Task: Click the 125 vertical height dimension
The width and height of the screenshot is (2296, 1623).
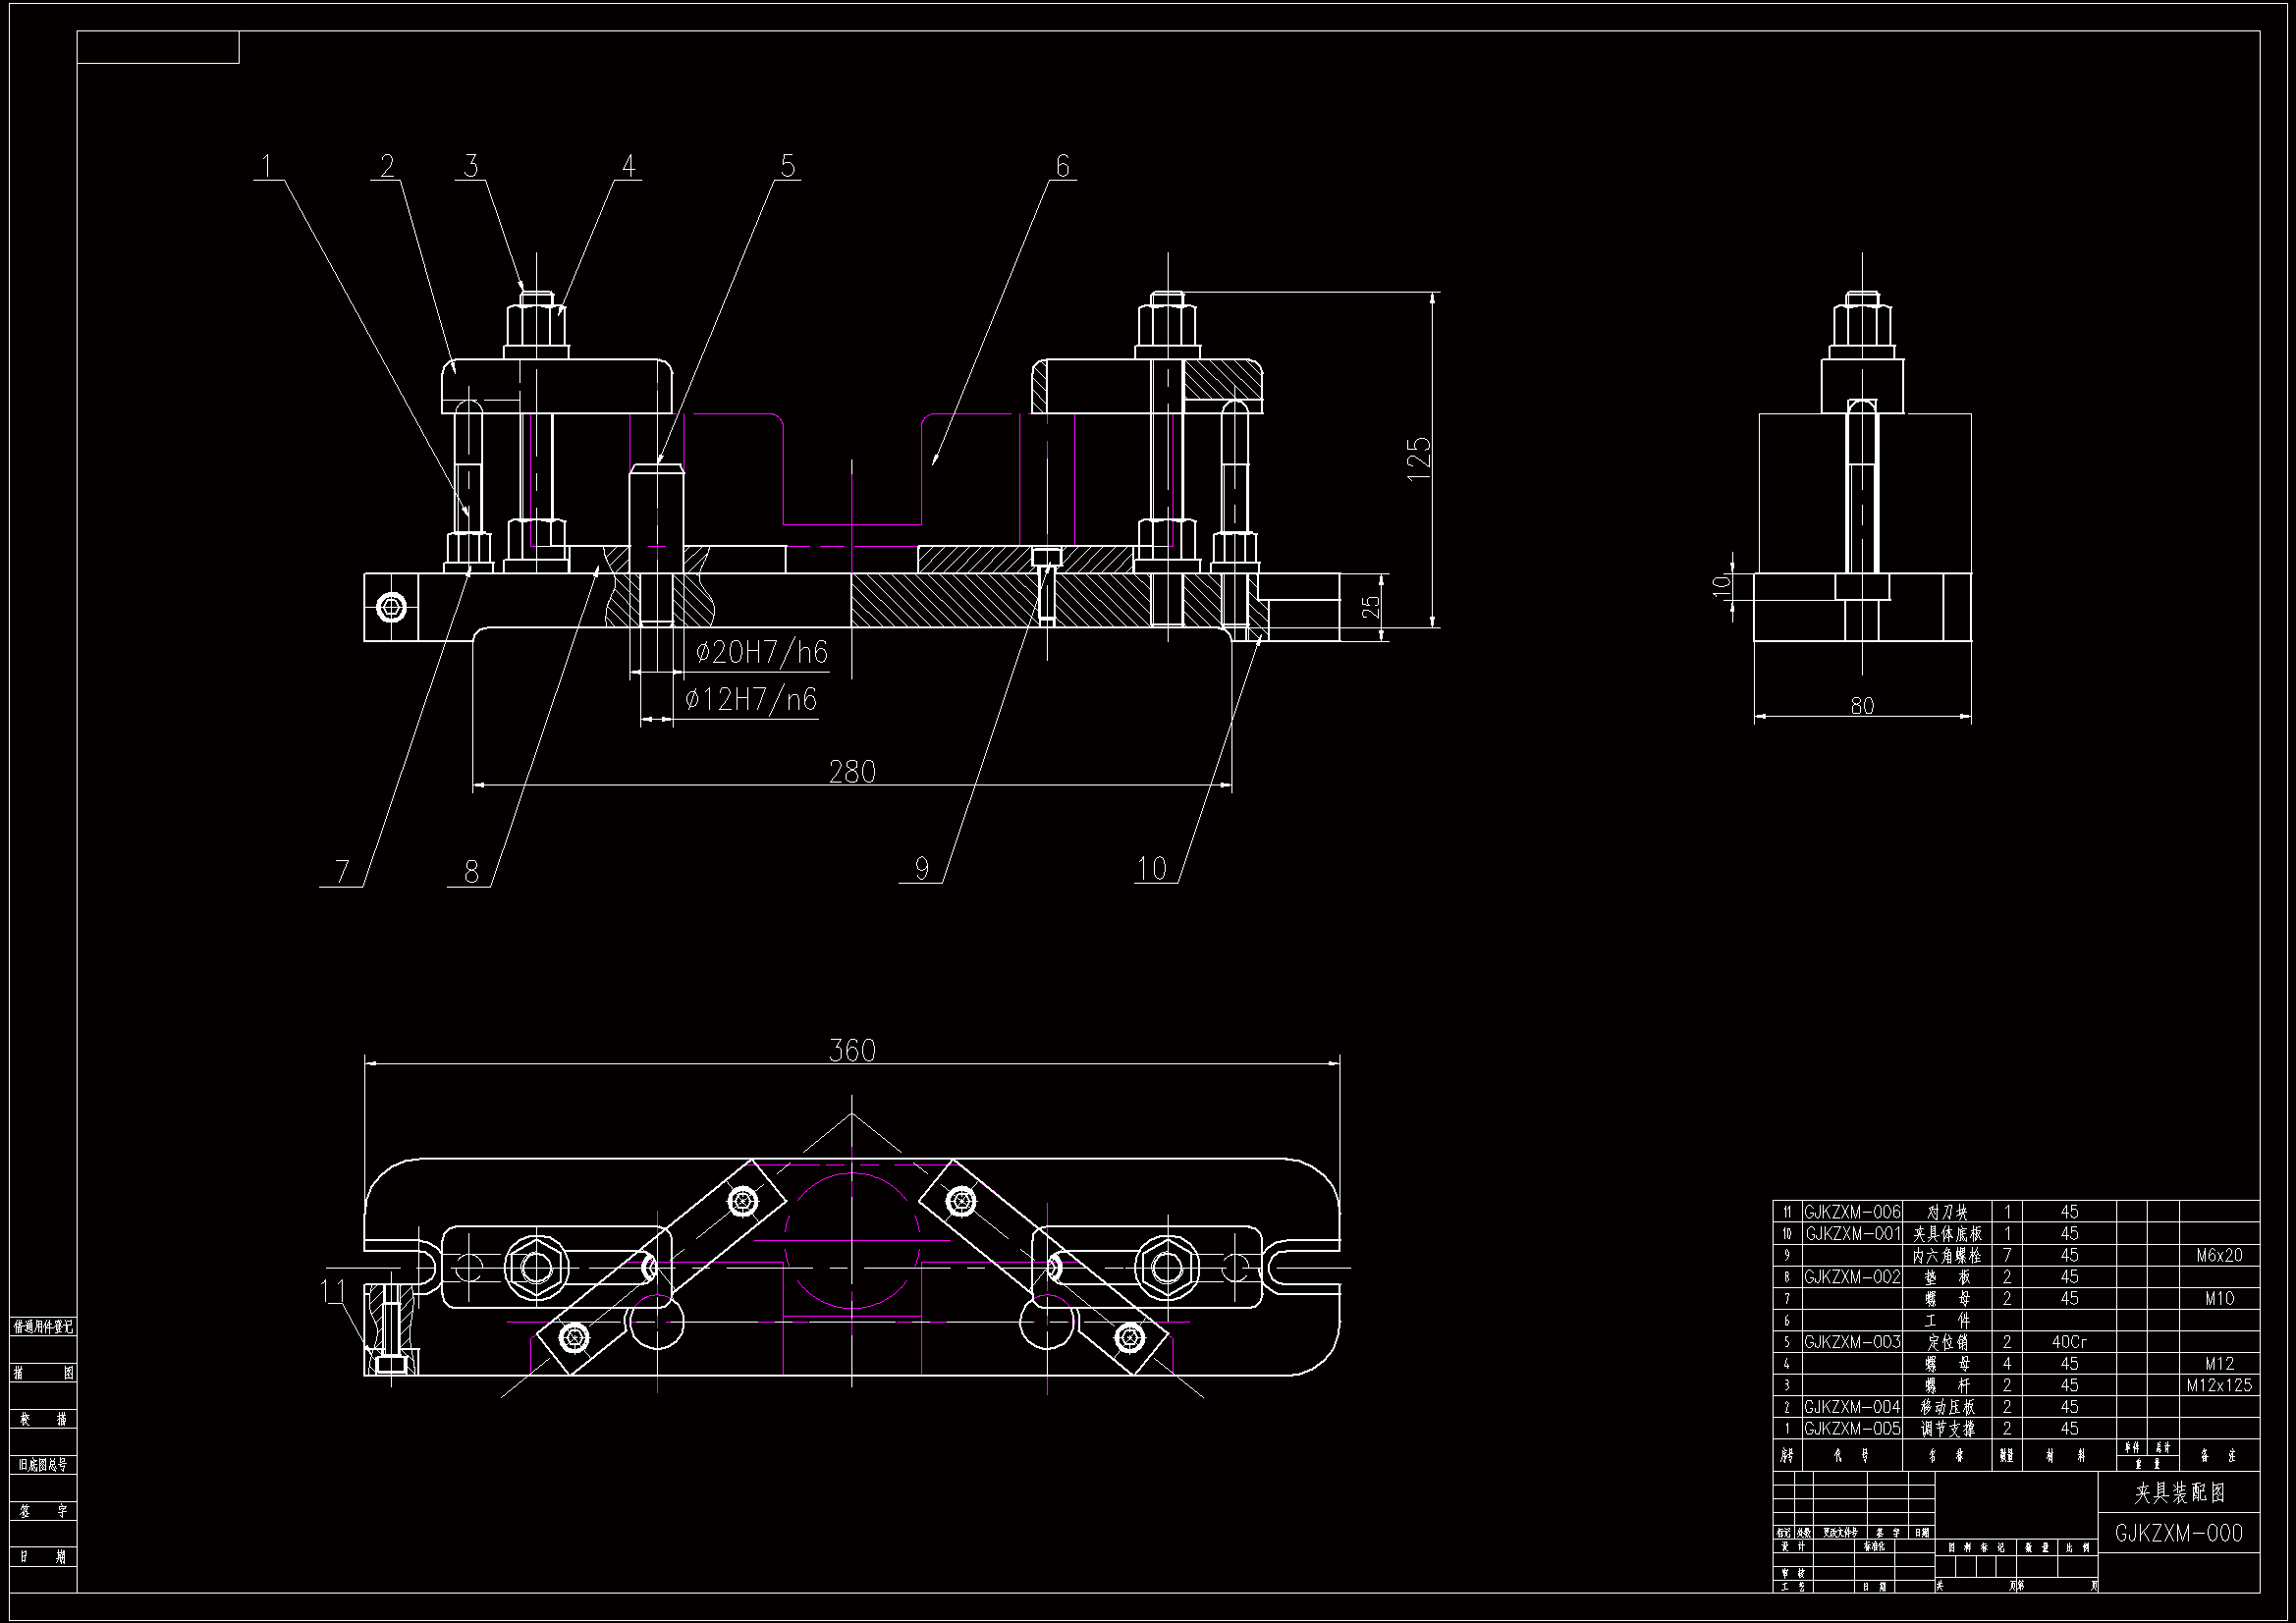Action: pyautogui.click(x=1419, y=459)
